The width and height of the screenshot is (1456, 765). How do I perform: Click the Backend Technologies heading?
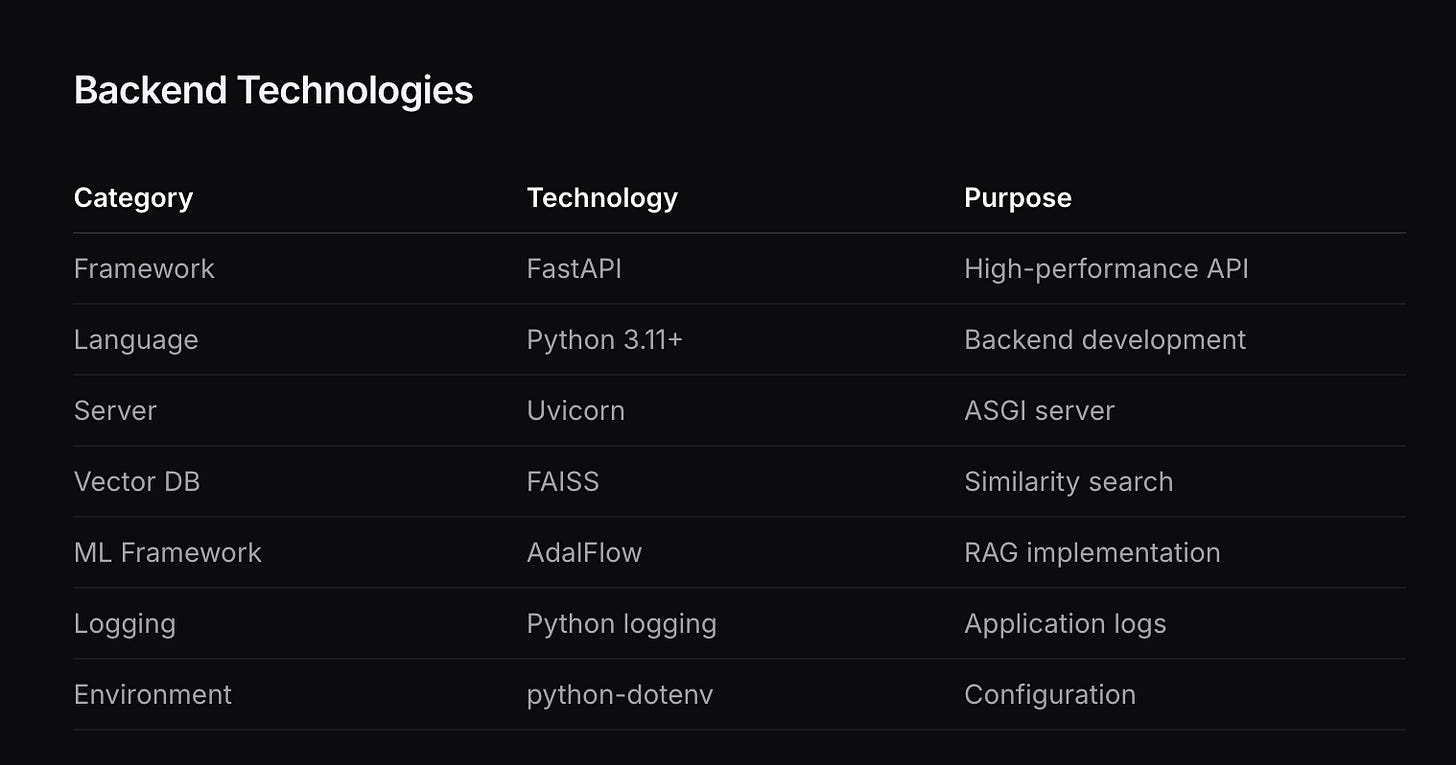tap(273, 91)
